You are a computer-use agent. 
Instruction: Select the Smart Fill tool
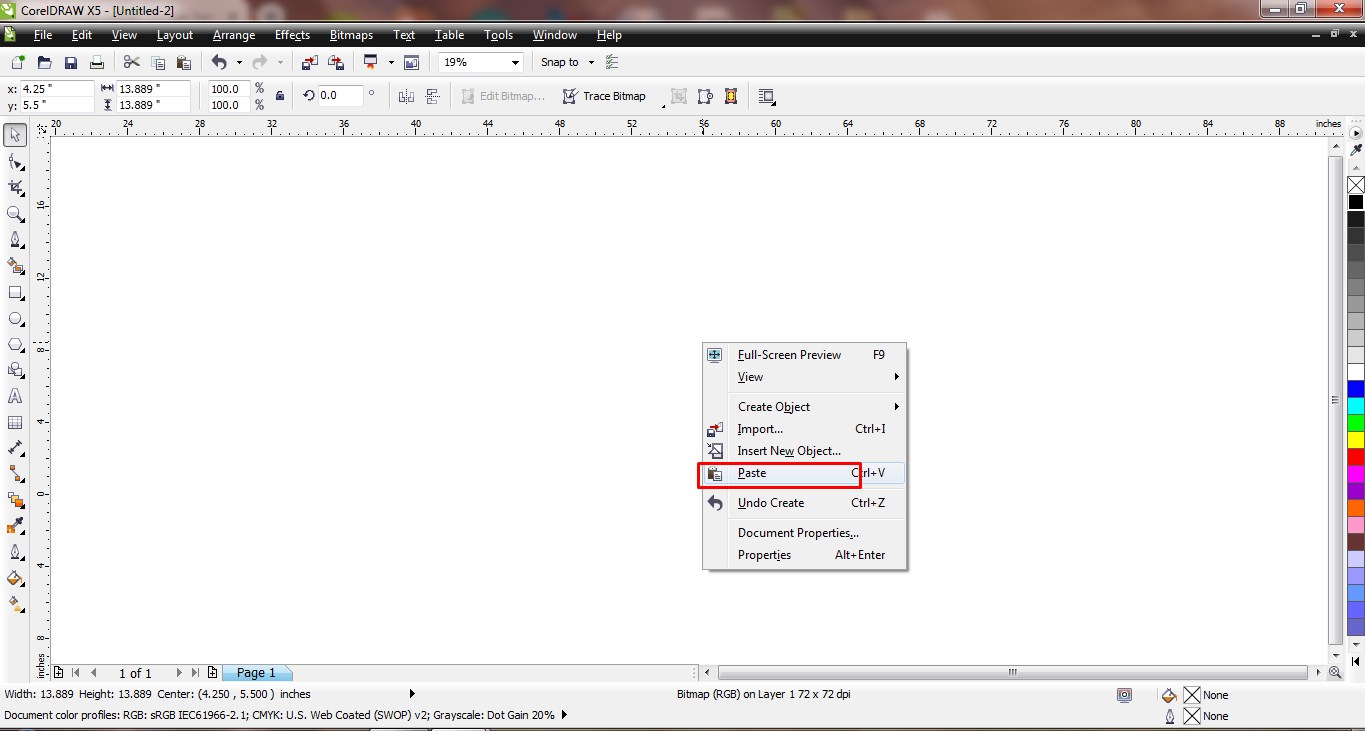coord(16,265)
